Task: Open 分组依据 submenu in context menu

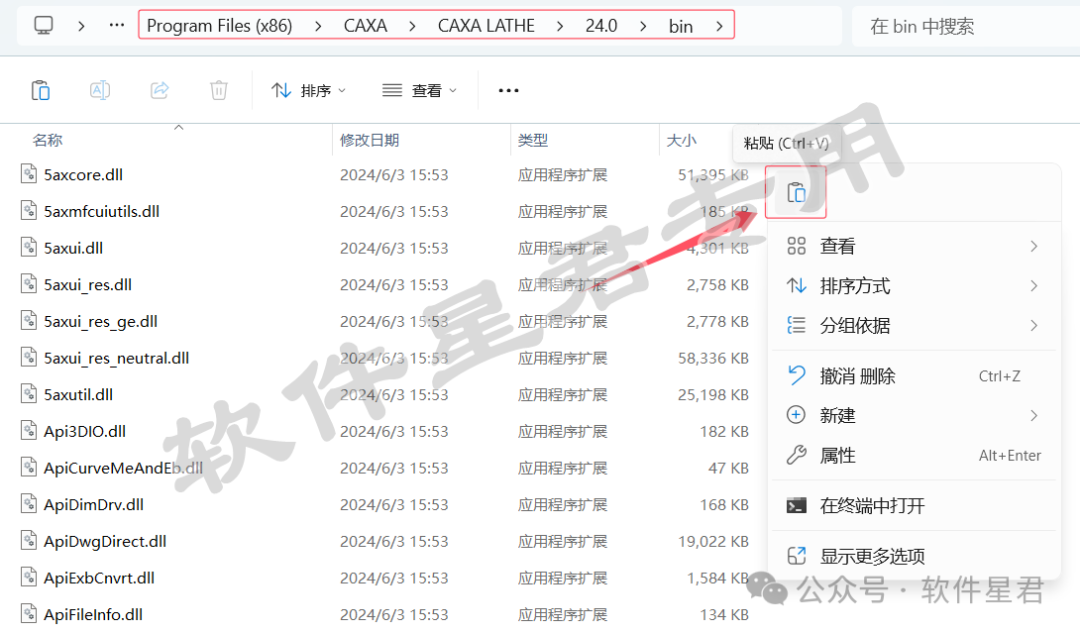Action: click(913, 325)
